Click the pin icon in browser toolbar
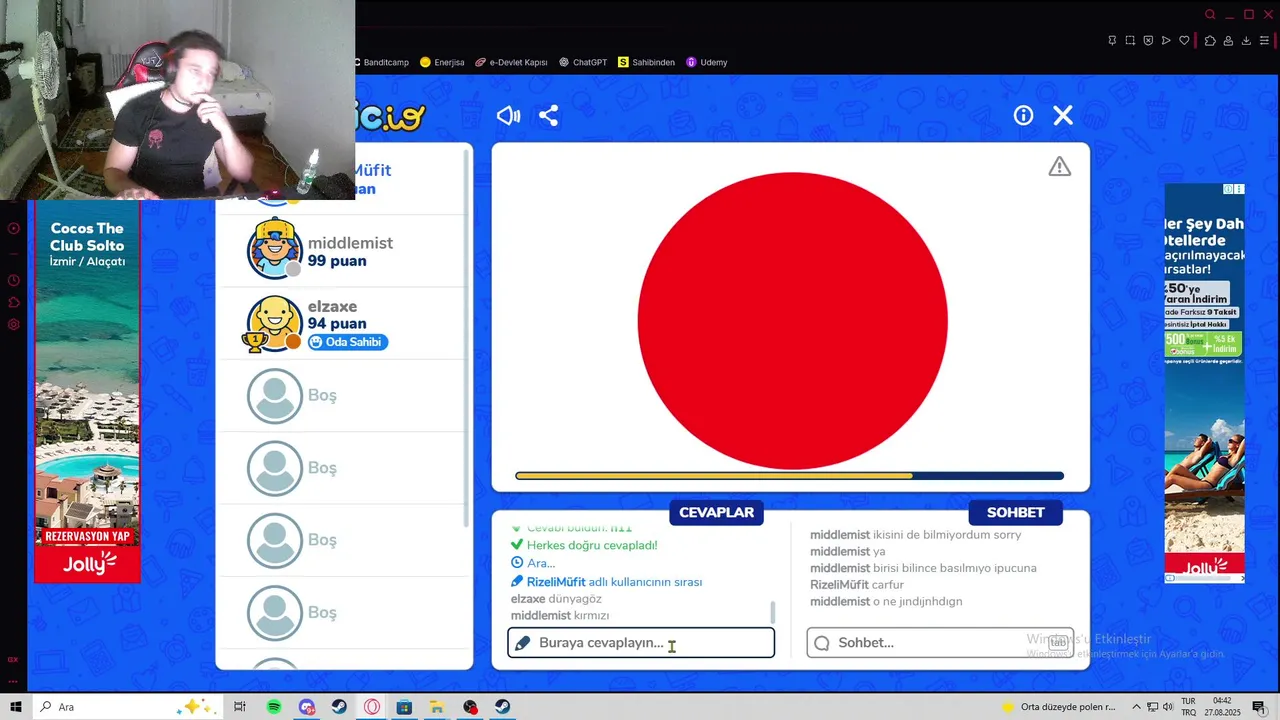Viewport: 1280px width, 720px height. pos(1112,41)
